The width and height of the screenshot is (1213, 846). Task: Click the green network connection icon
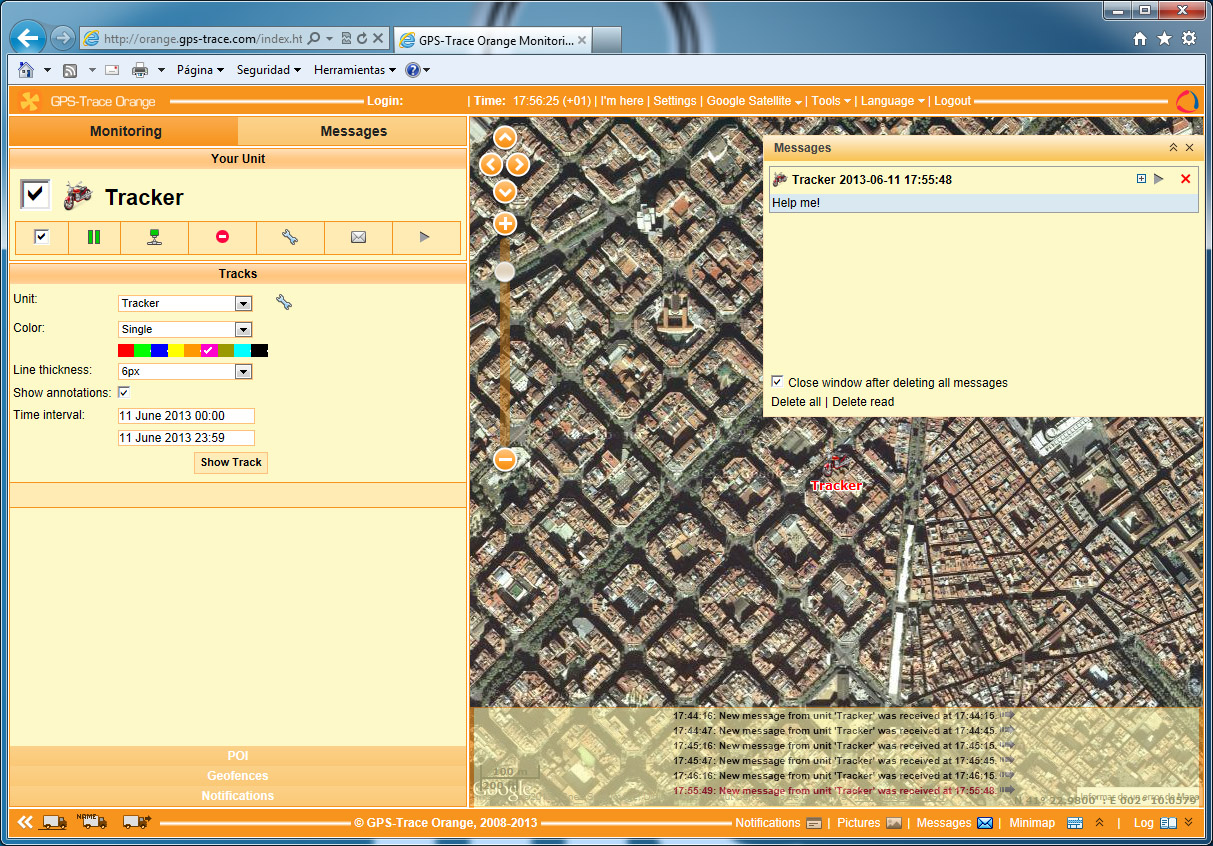coord(154,237)
